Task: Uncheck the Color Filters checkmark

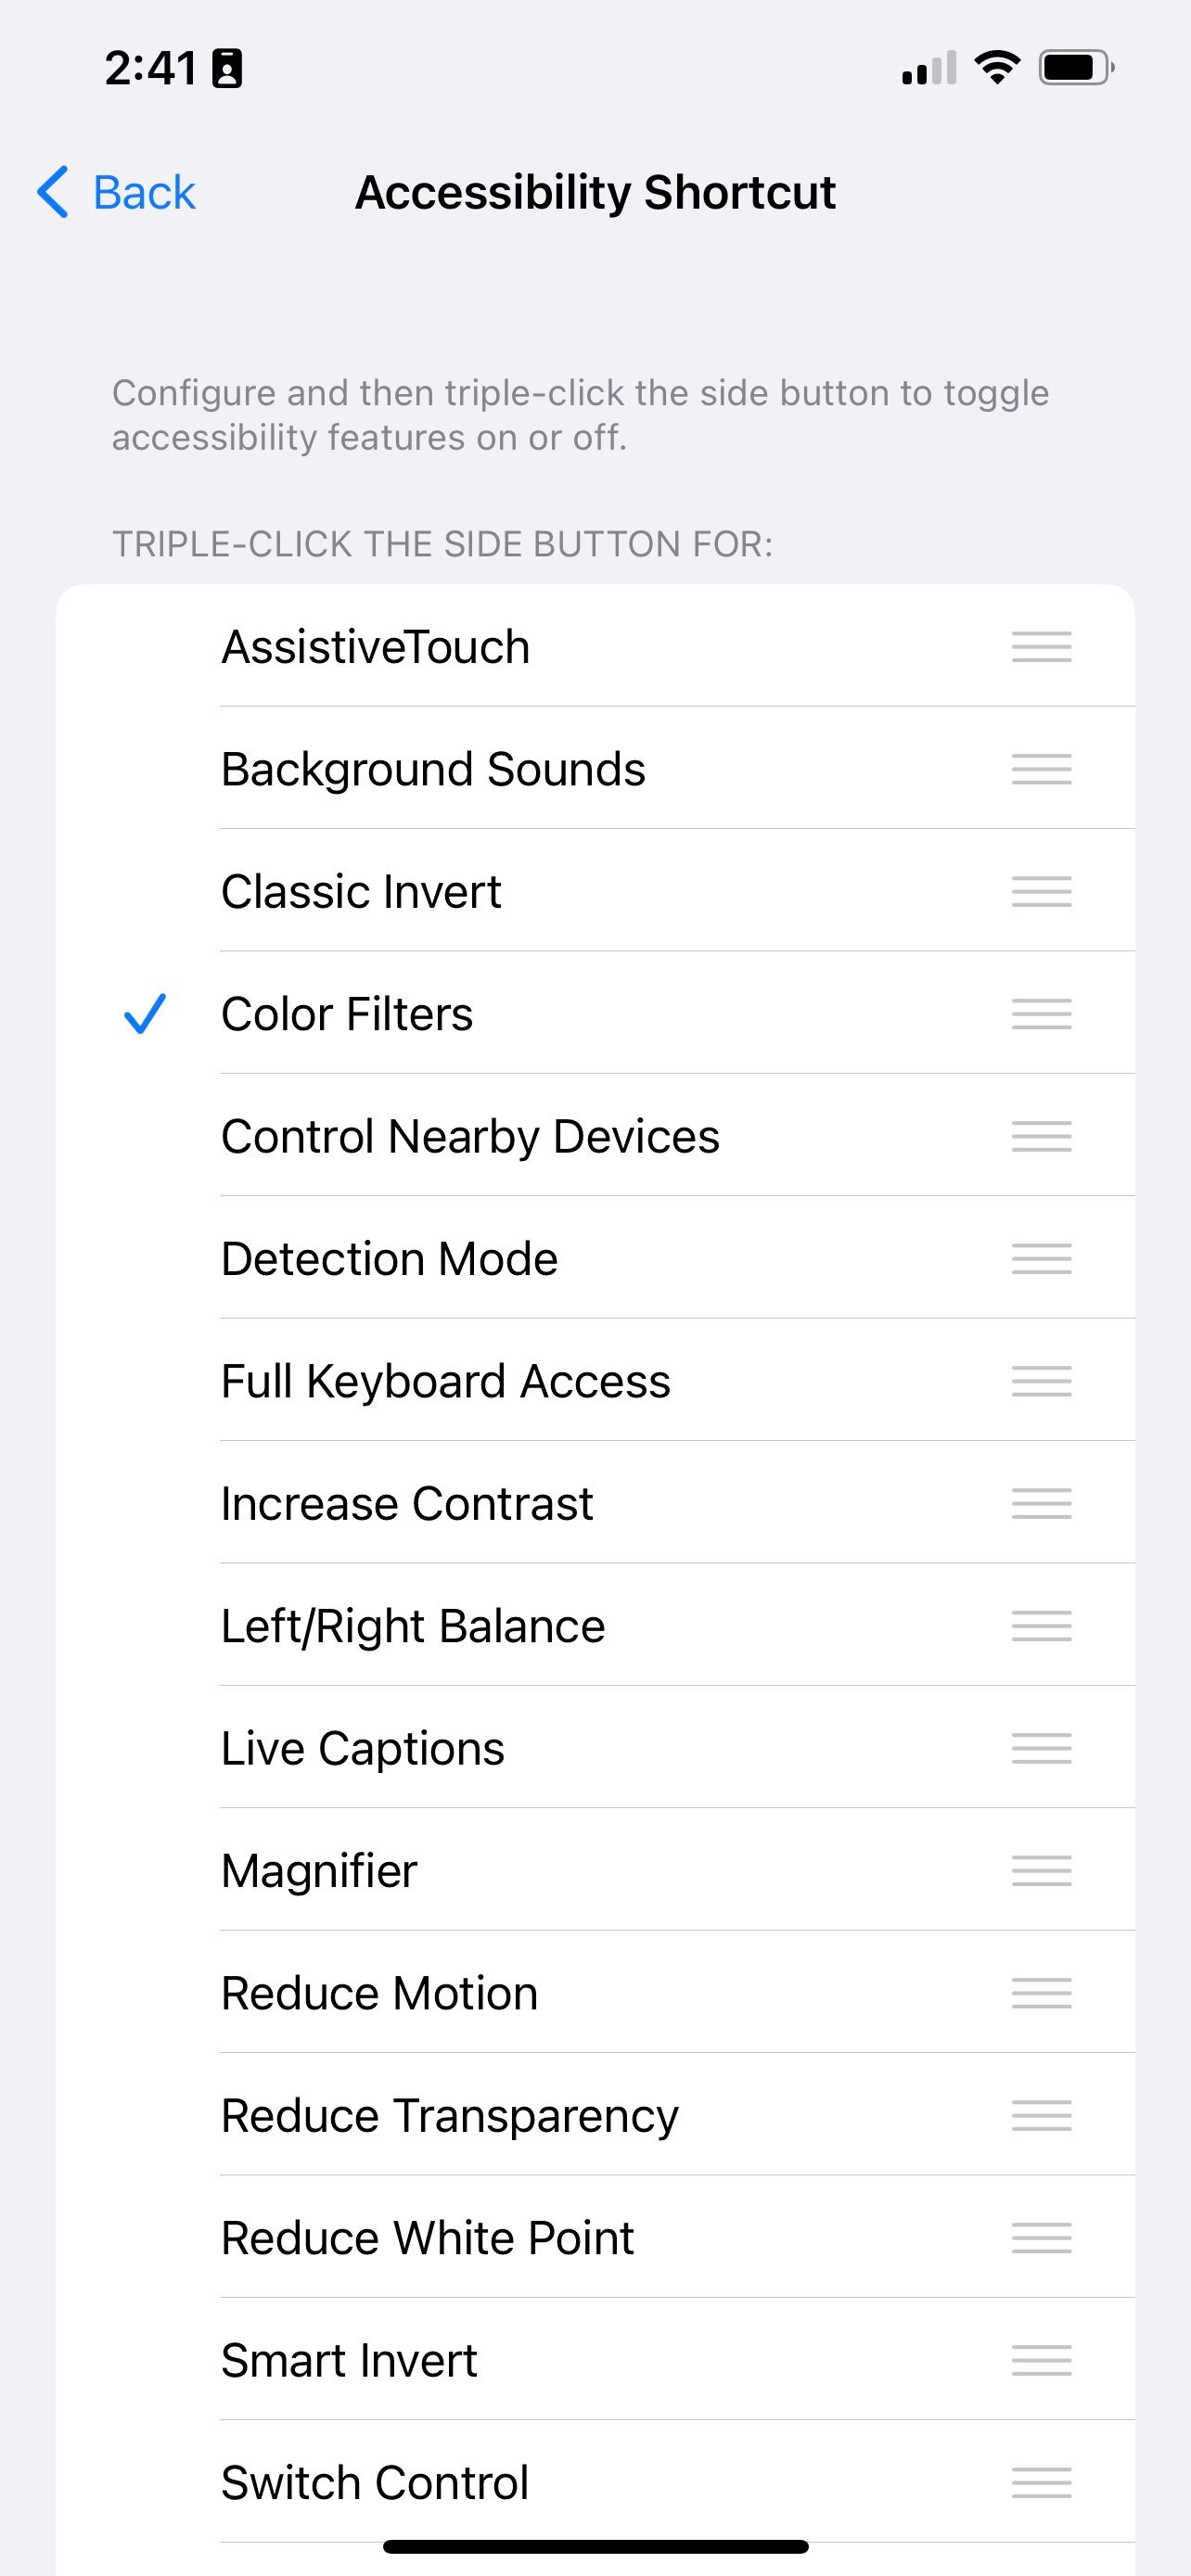Action: tap(145, 1014)
